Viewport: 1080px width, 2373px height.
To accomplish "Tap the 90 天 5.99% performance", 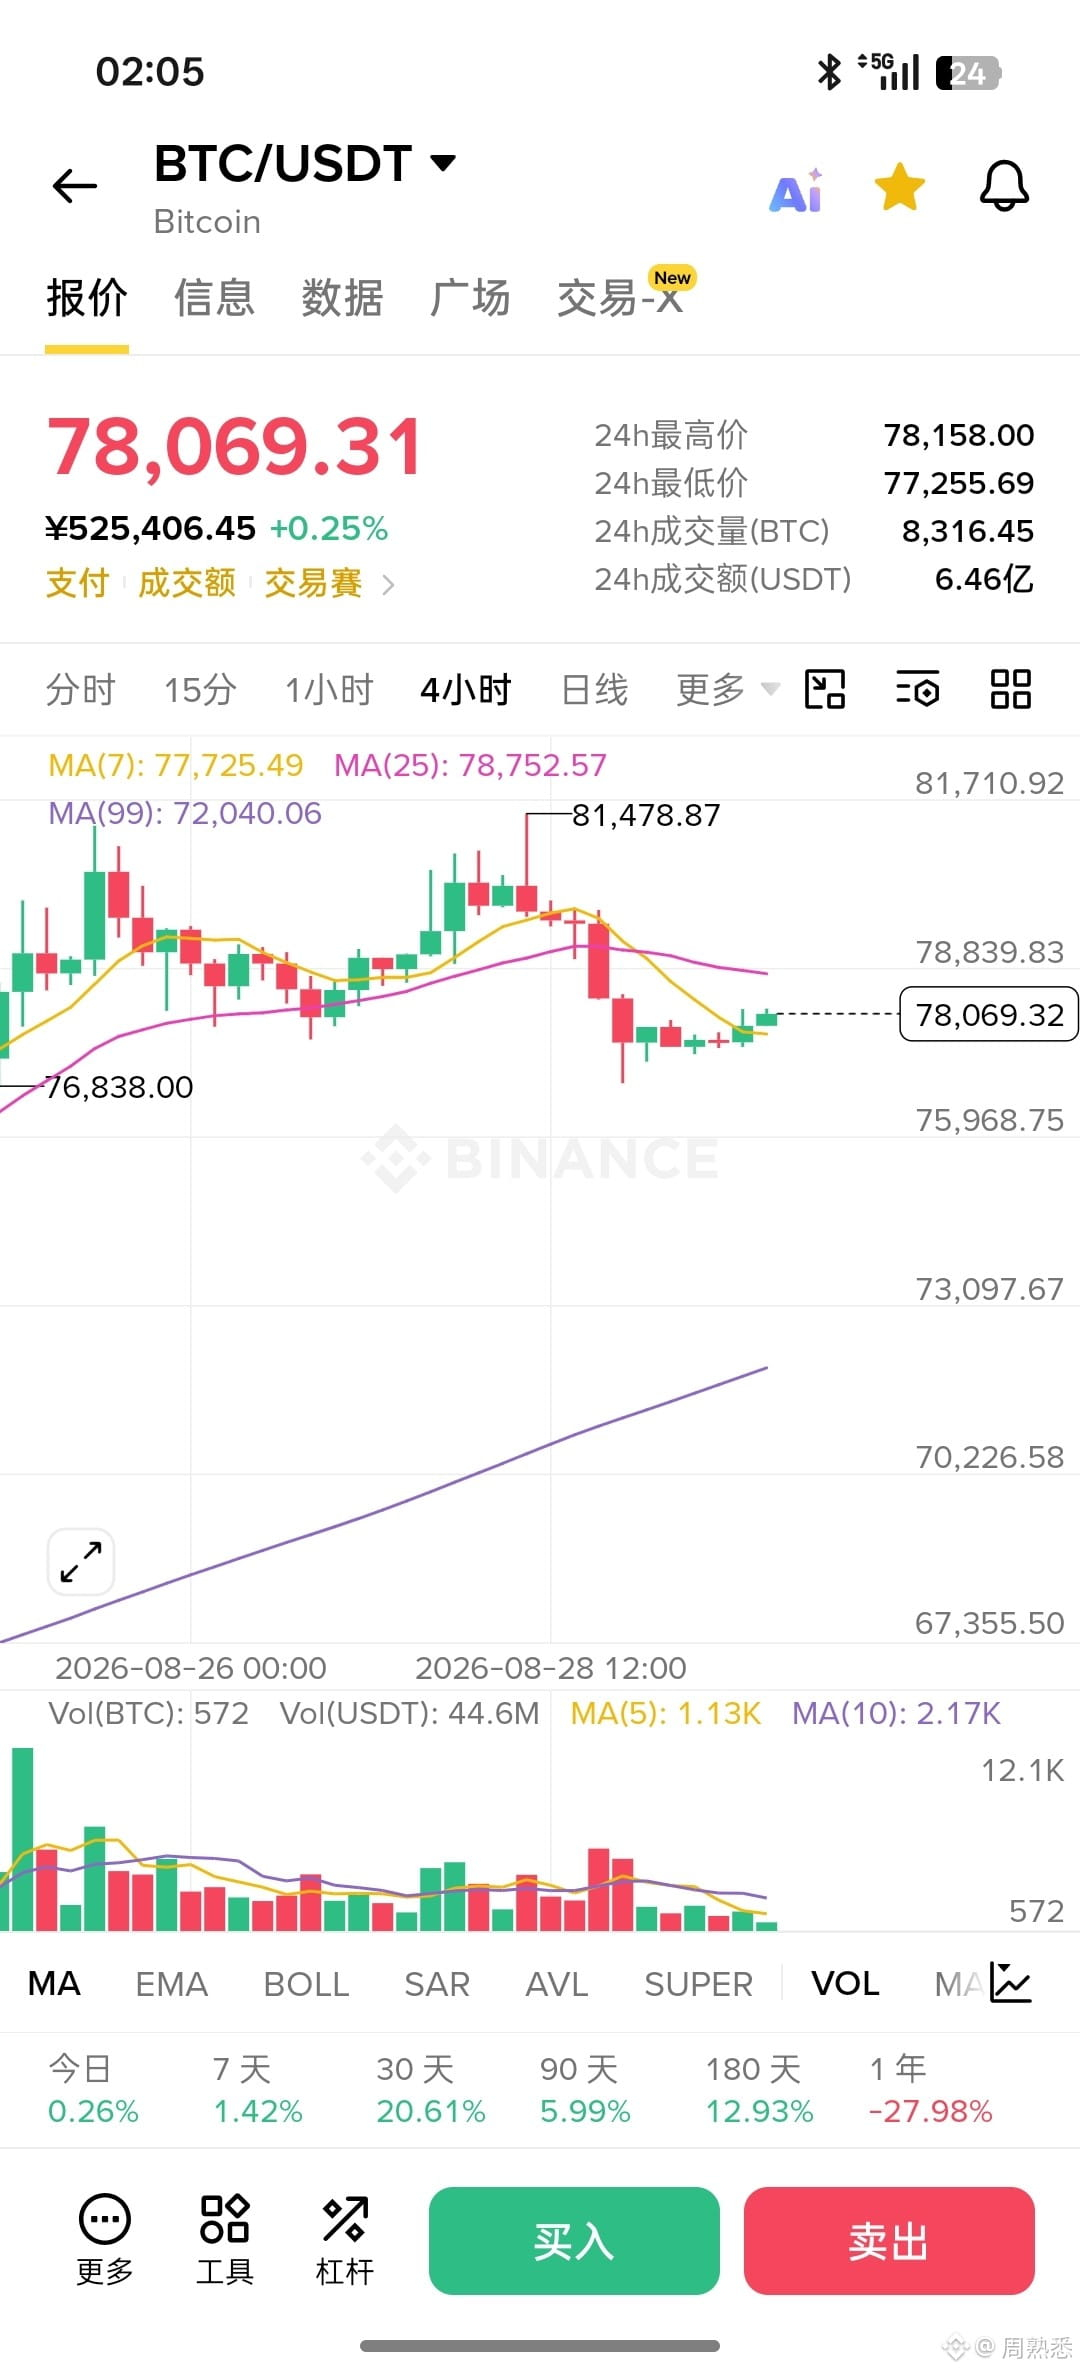I will [585, 2090].
